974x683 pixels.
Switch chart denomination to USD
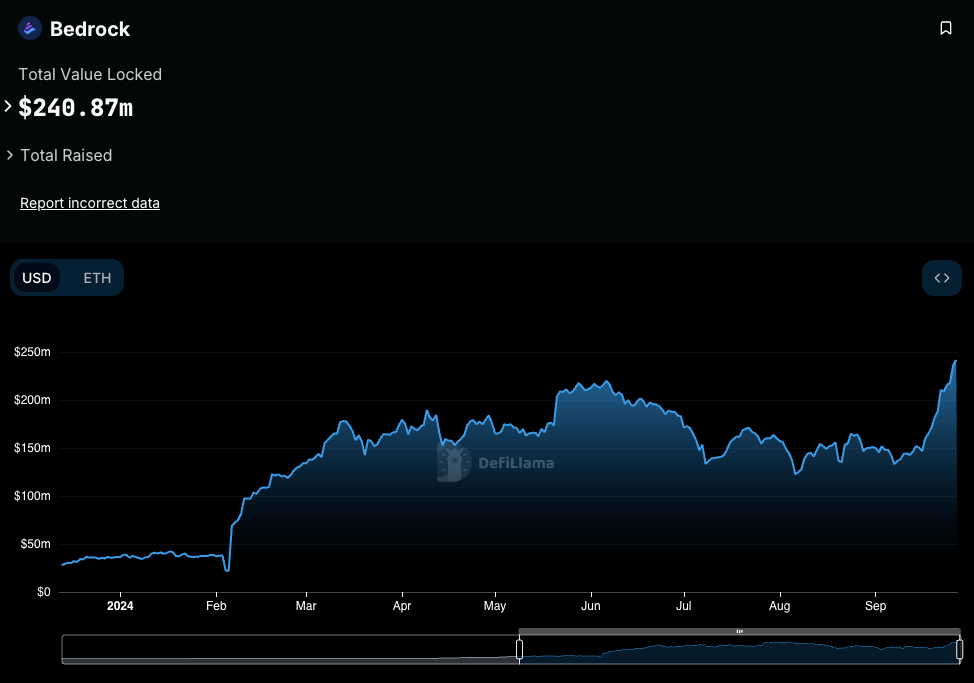pyautogui.click(x=37, y=278)
